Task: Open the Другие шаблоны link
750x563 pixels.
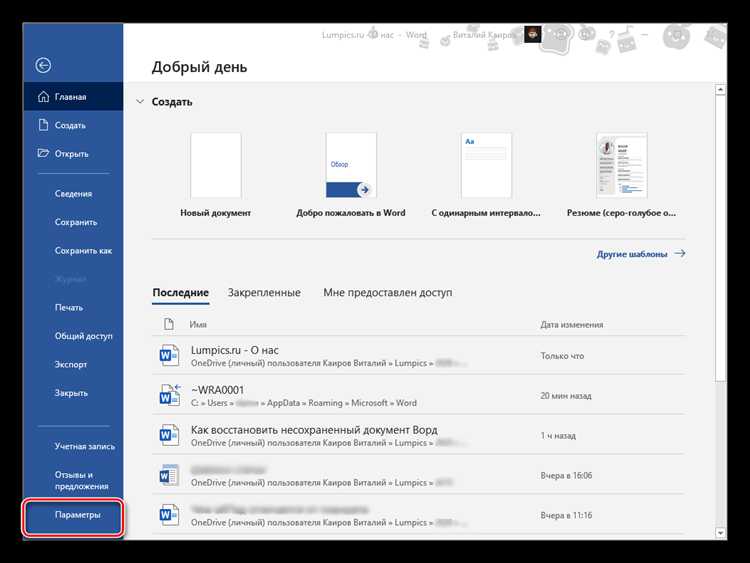Action: point(631,254)
